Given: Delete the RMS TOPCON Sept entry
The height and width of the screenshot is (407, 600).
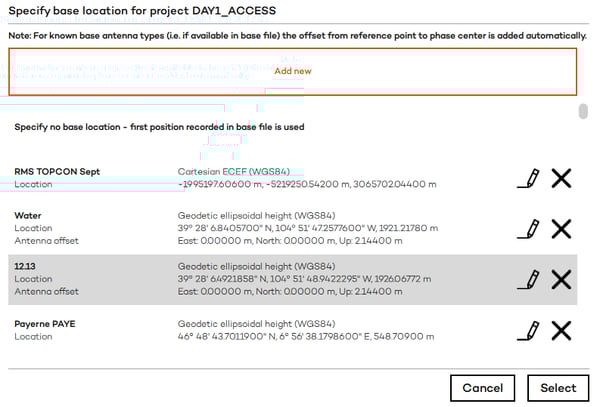Looking at the screenshot, I should [x=561, y=178].
